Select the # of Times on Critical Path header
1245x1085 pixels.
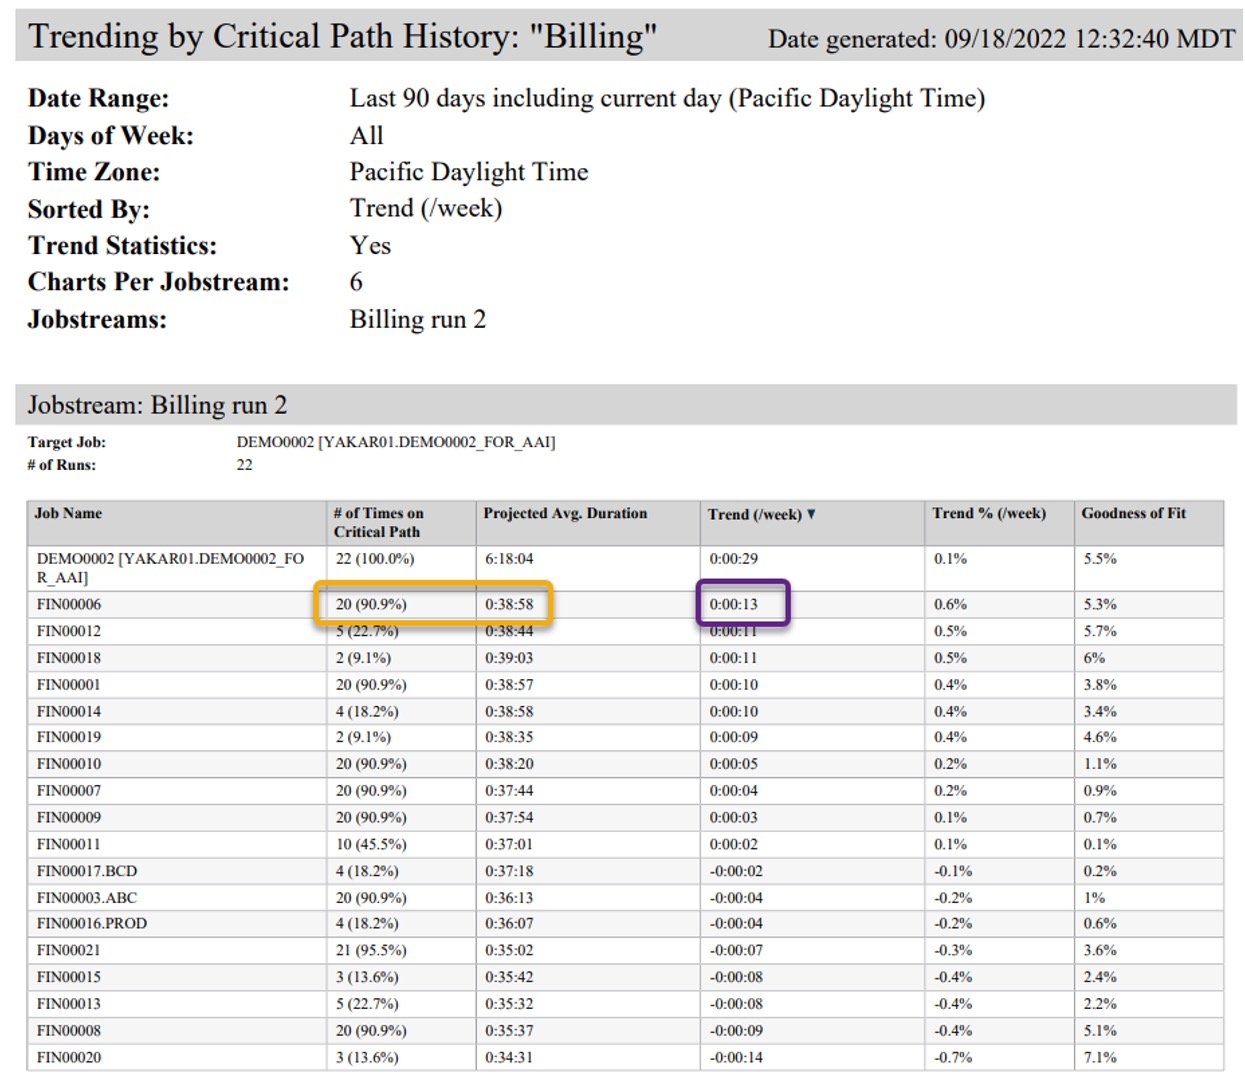click(x=378, y=522)
